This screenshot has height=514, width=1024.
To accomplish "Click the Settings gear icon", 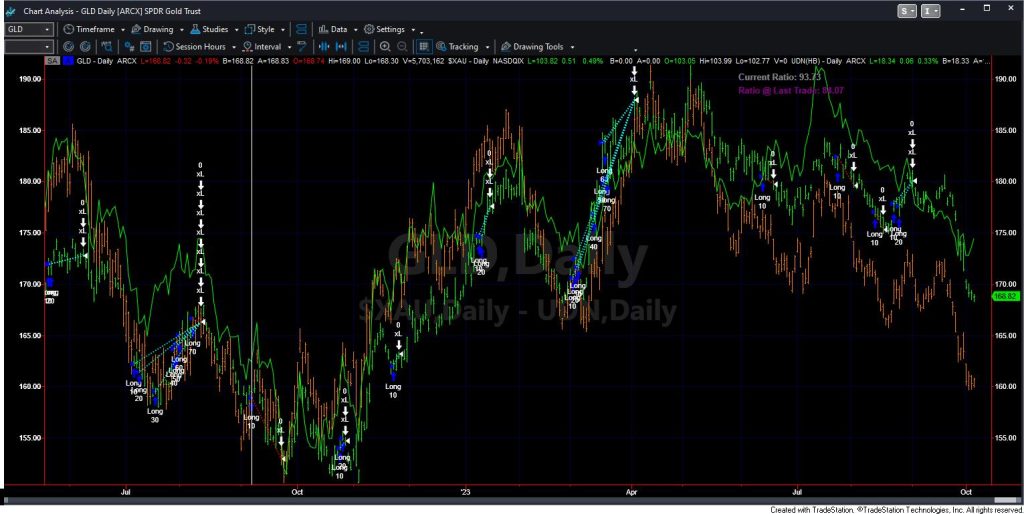I will (x=369, y=29).
